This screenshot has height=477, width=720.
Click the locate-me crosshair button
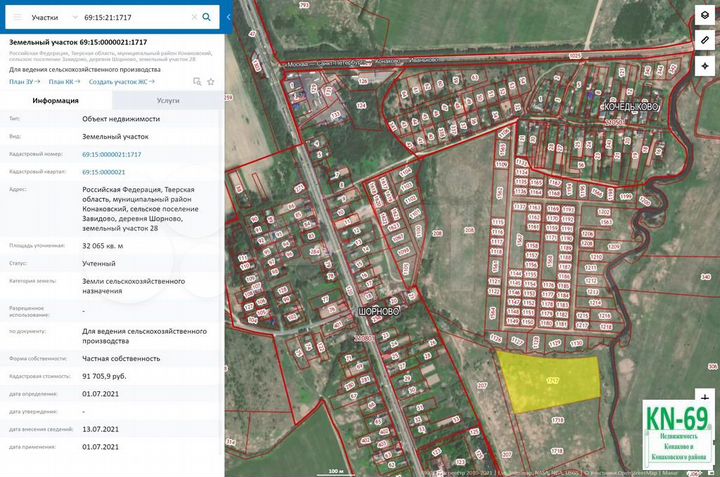tap(704, 66)
